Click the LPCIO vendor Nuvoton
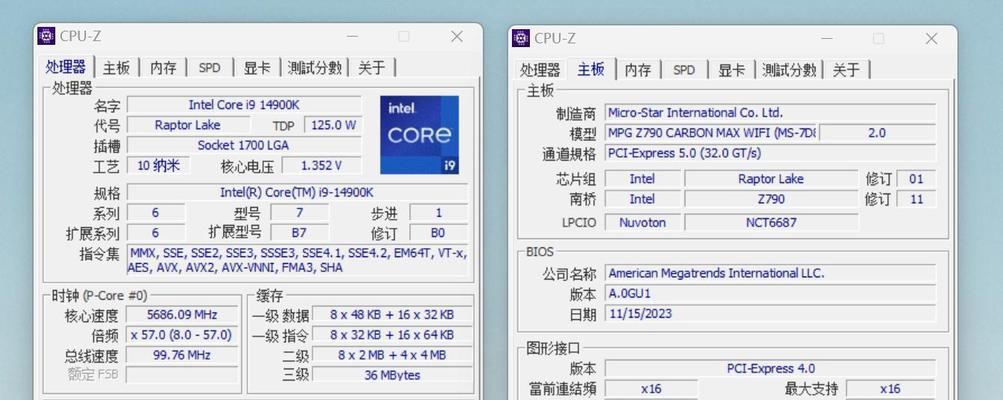Viewport: 1003px width, 400px height. click(x=642, y=223)
